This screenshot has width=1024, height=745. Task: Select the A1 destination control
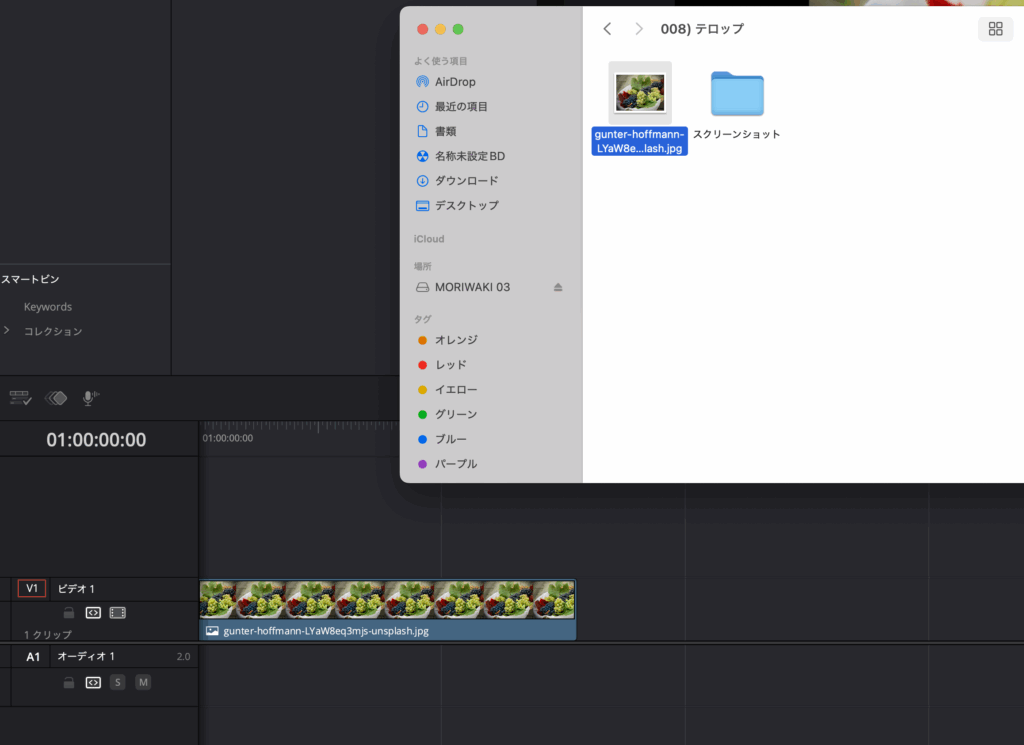coord(33,657)
